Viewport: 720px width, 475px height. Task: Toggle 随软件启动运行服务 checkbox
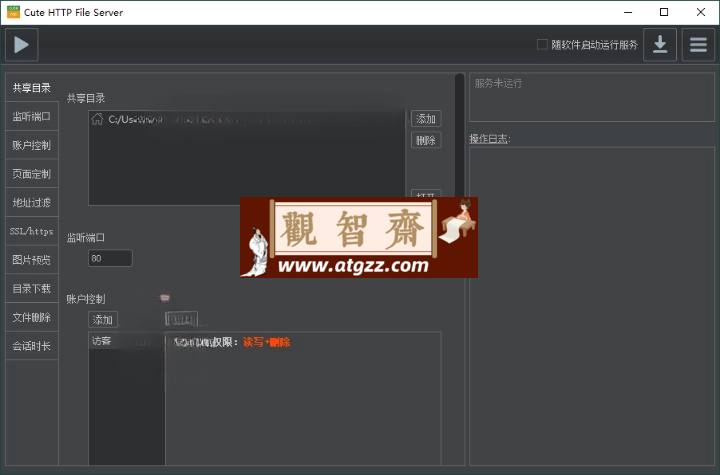542,45
